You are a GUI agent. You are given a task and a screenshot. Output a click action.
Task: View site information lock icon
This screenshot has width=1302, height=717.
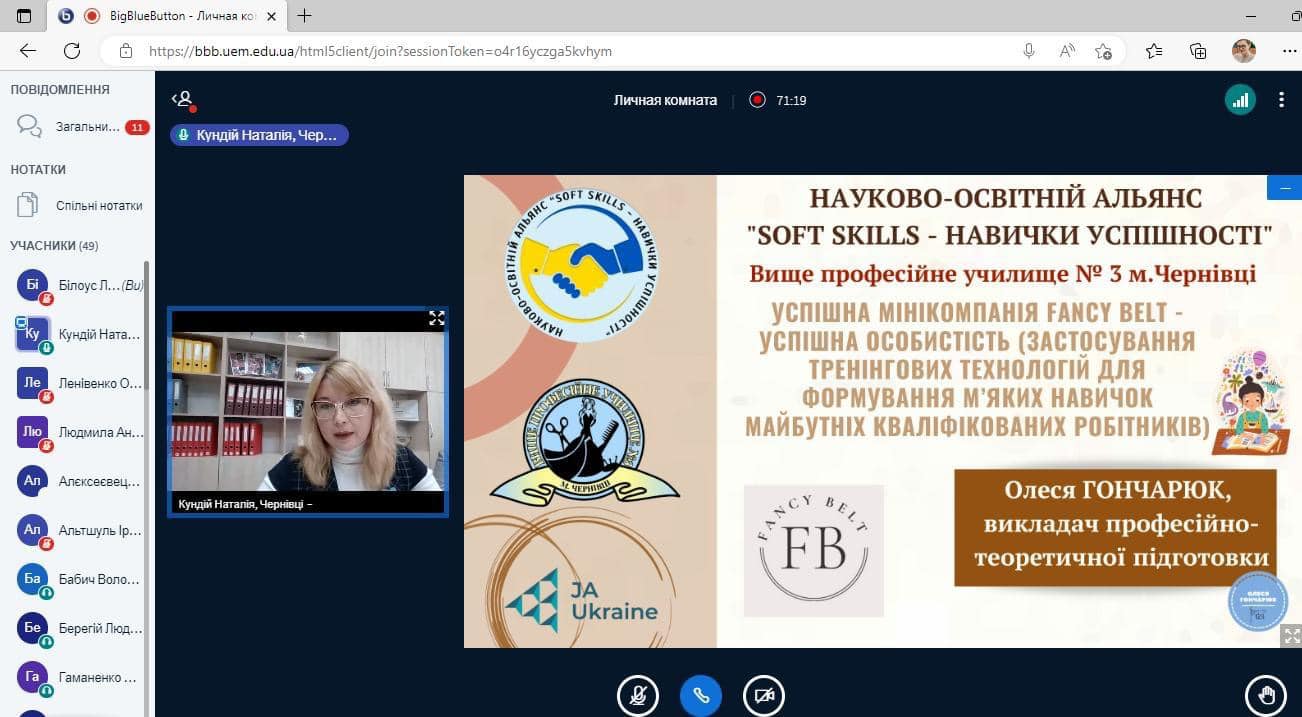[125, 51]
